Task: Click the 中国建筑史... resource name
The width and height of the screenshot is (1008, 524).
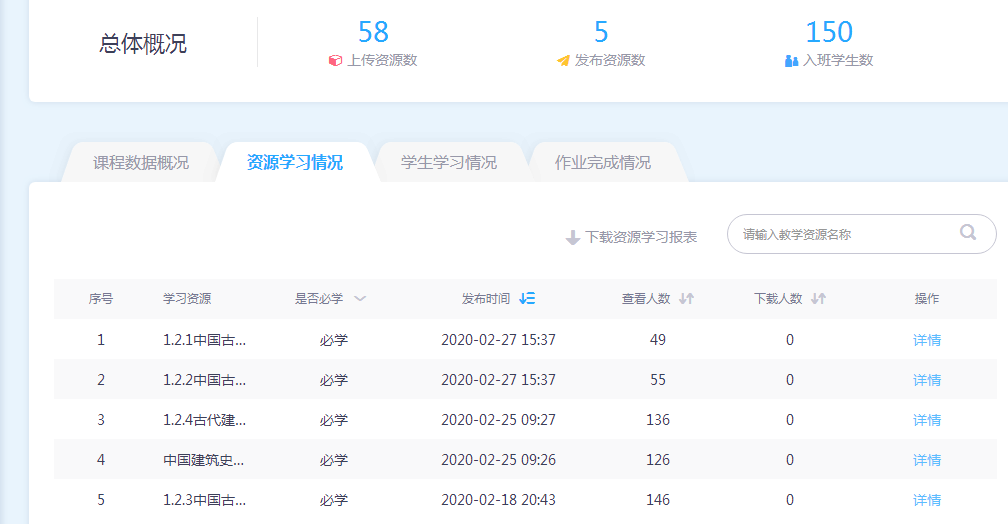Action: [203, 460]
